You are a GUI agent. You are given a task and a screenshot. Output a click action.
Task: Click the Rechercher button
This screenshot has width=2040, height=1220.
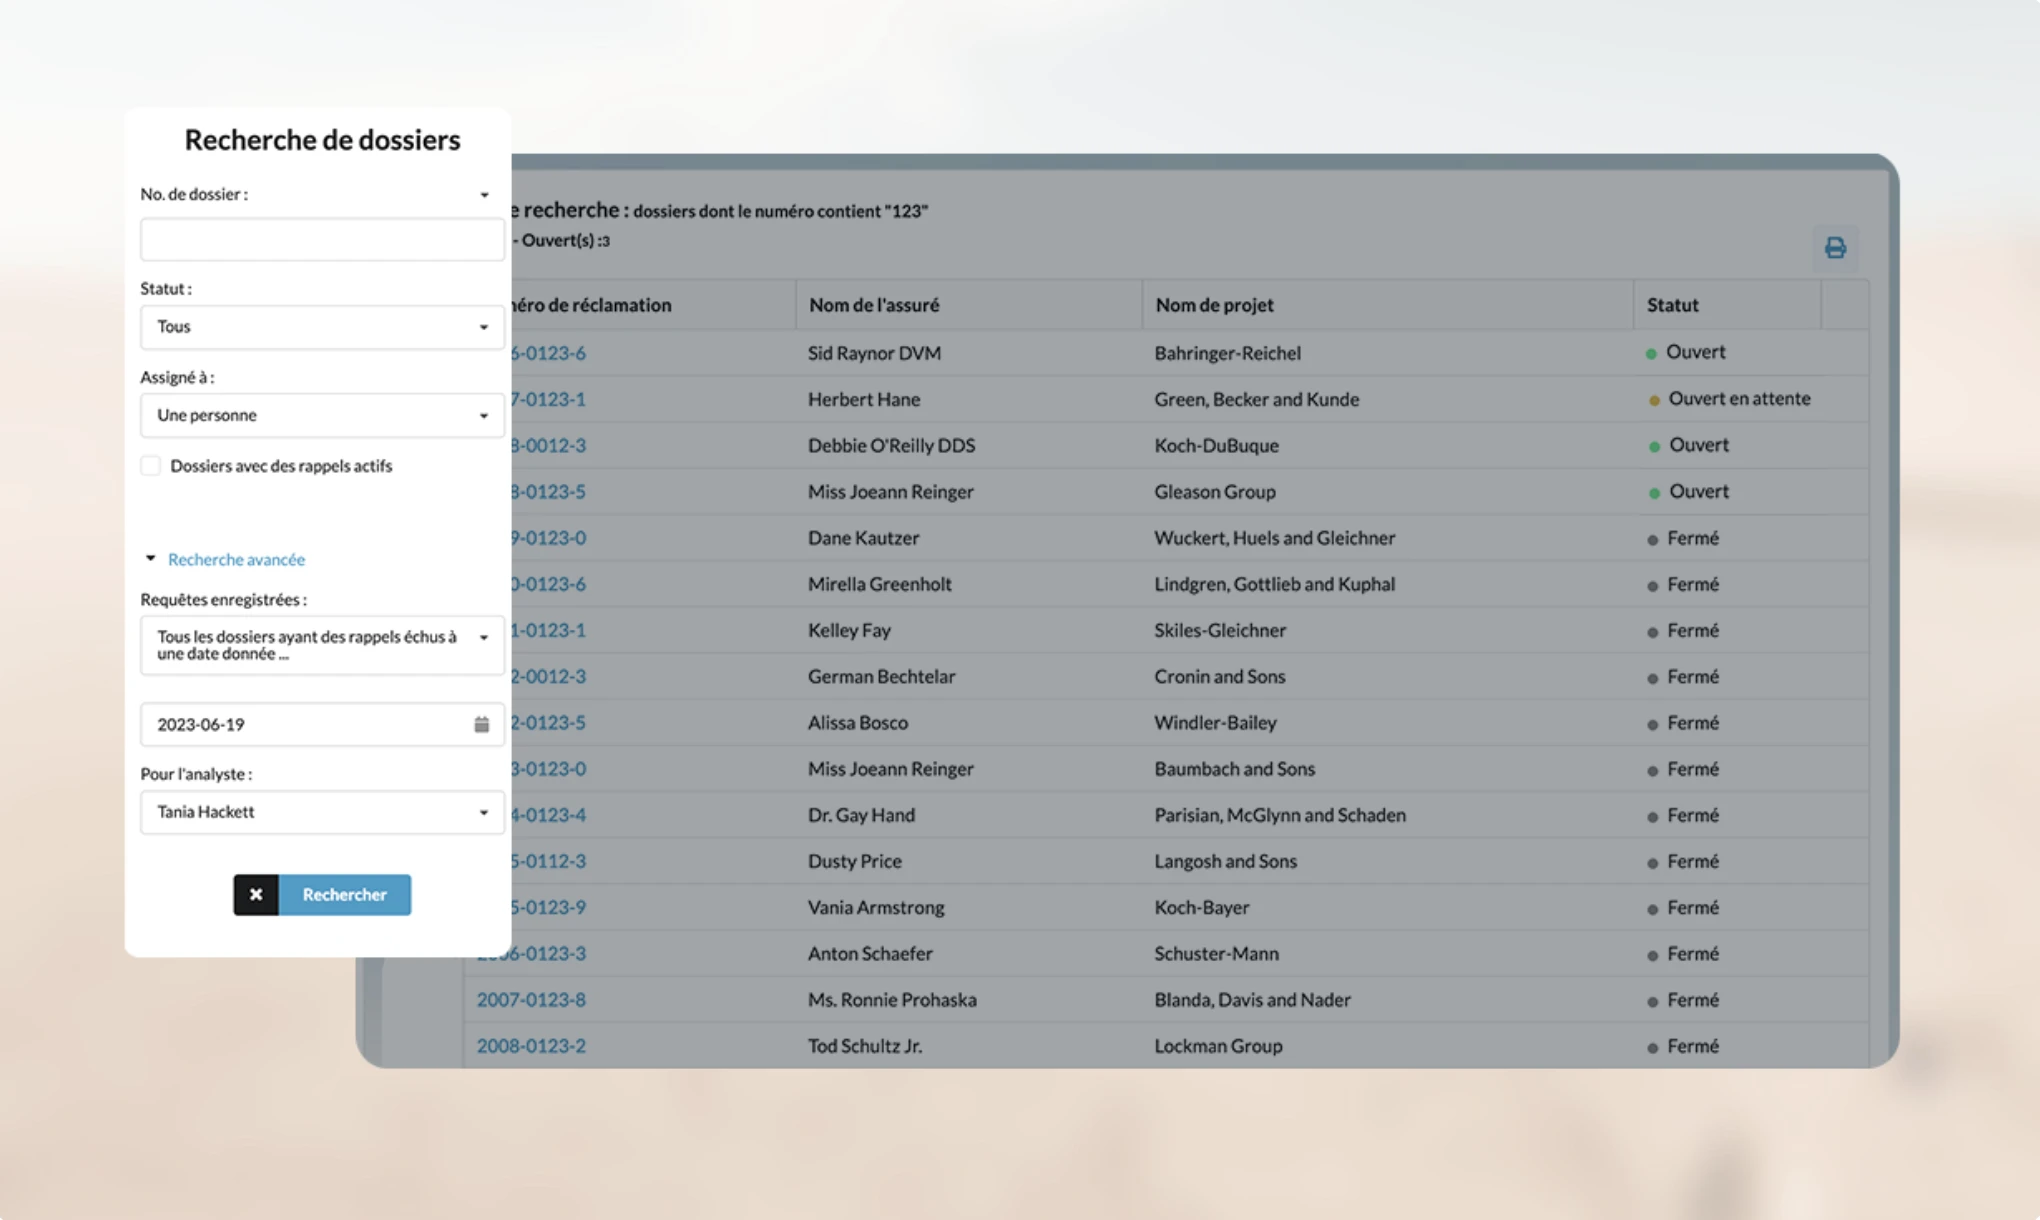[x=344, y=894]
